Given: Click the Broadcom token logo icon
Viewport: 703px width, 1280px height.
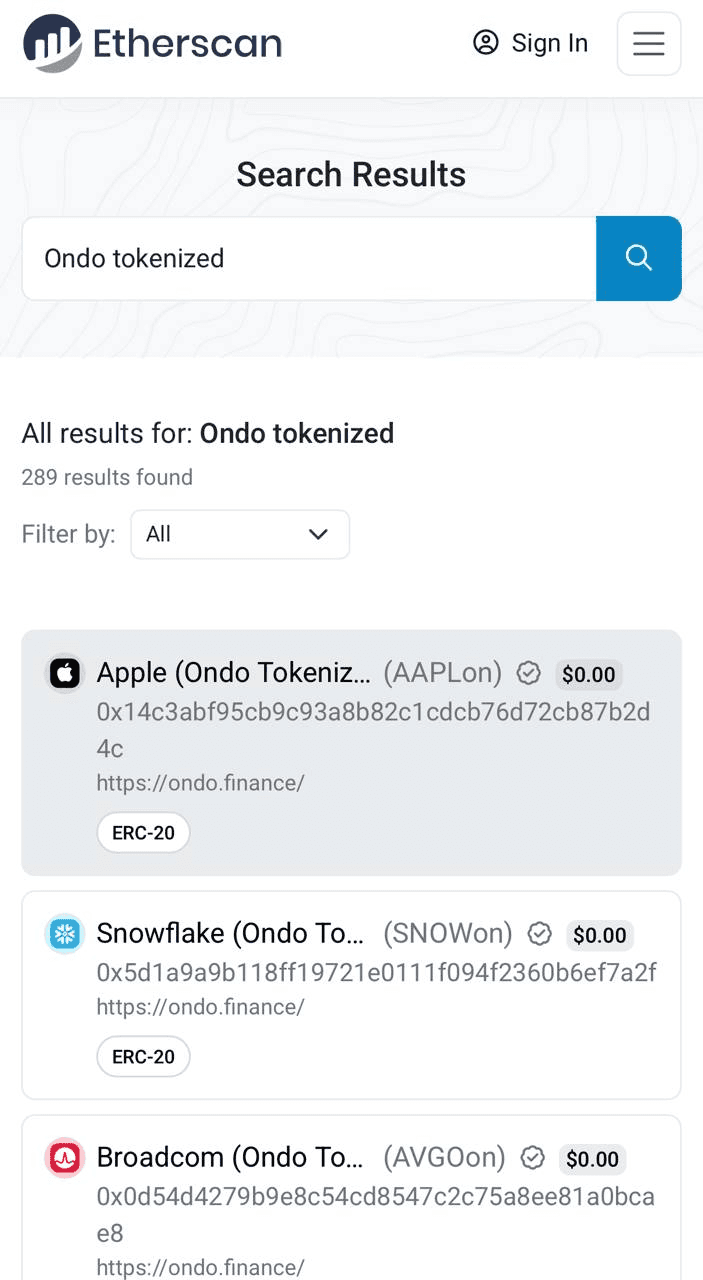Looking at the screenshot, I should (65, 1159).
